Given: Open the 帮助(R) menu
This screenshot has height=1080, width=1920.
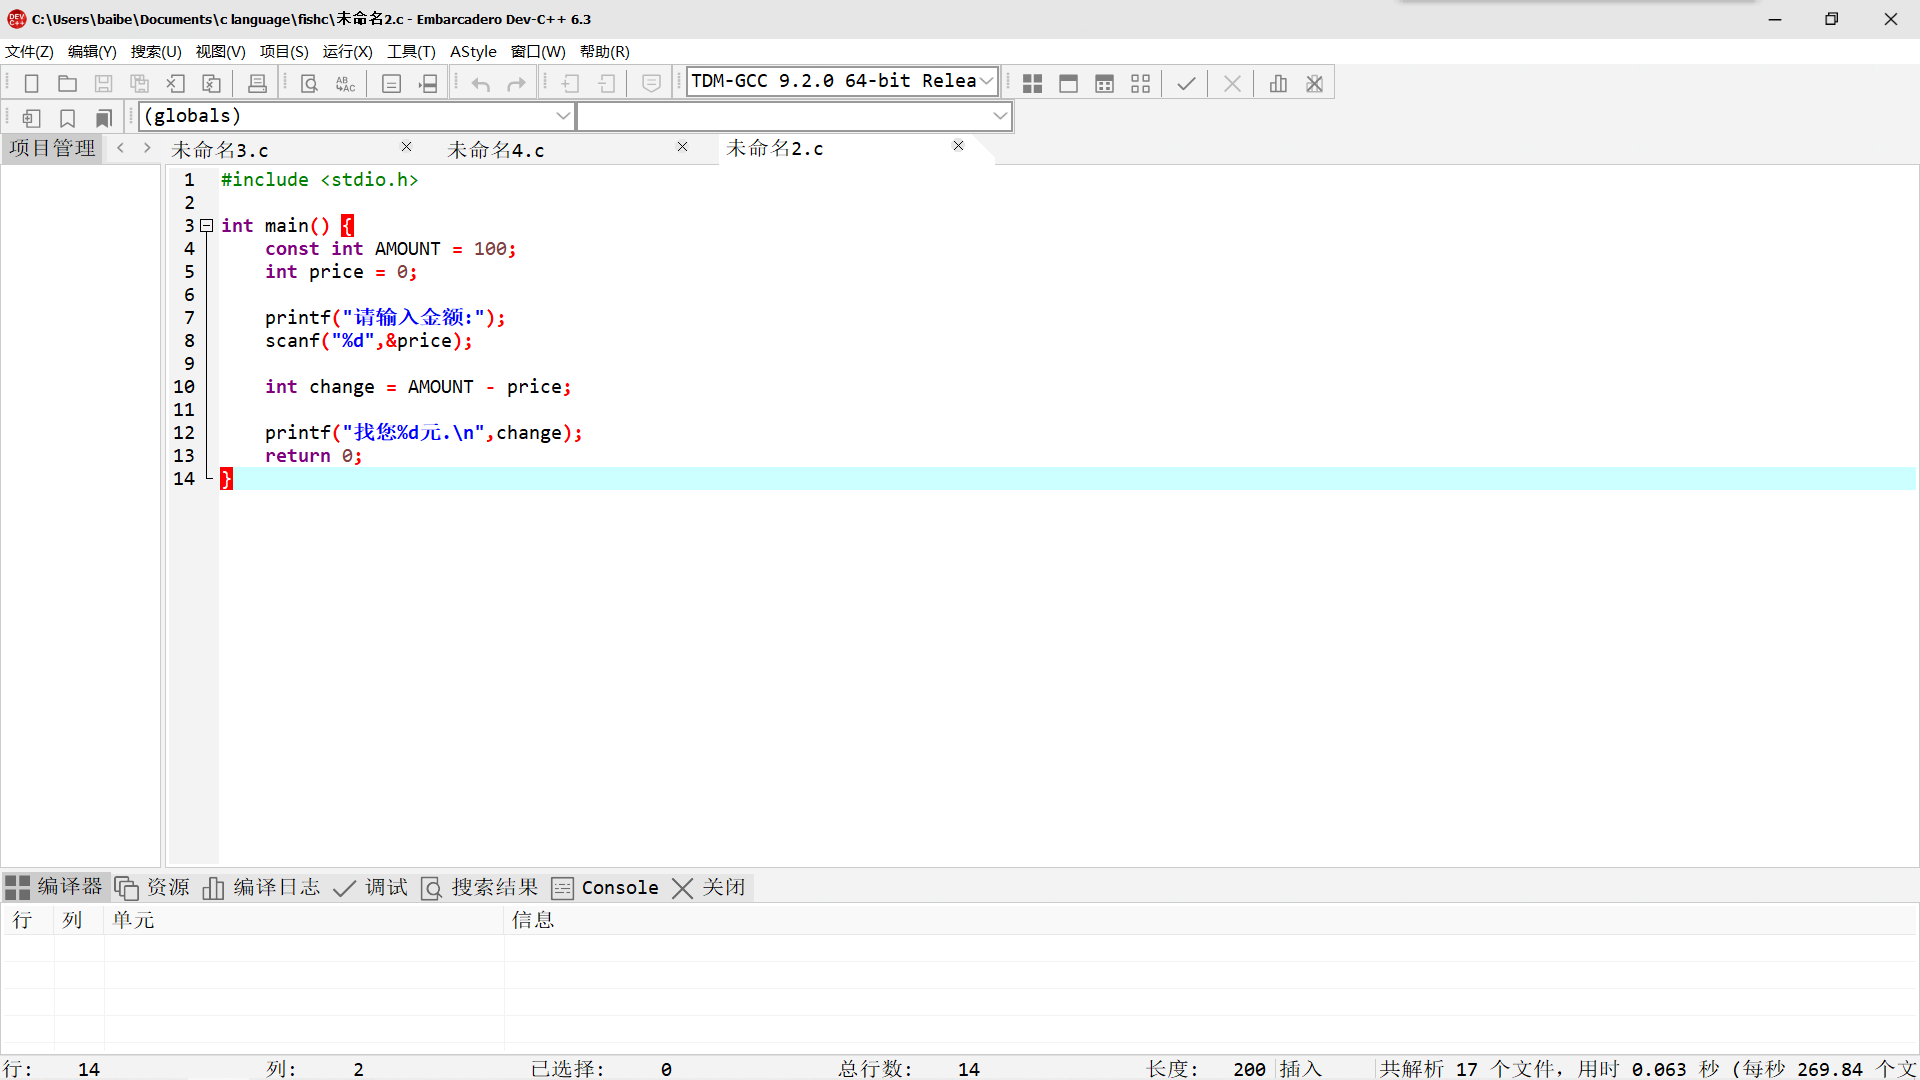Looking at the screenshot, I should [x=604, y=52].
